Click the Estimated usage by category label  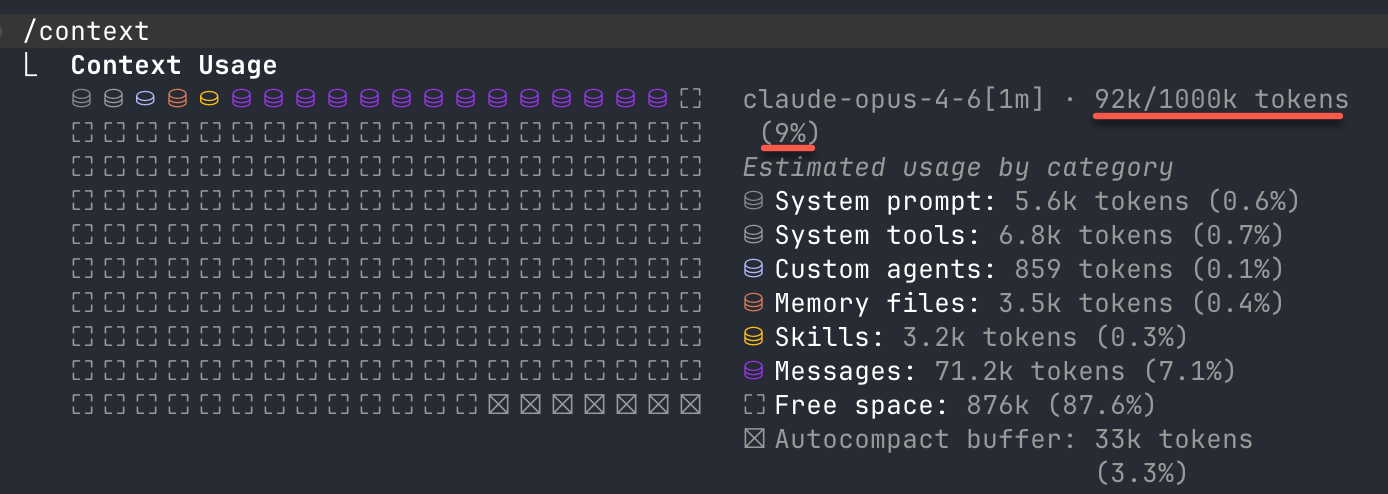click(x=958, y=167)
